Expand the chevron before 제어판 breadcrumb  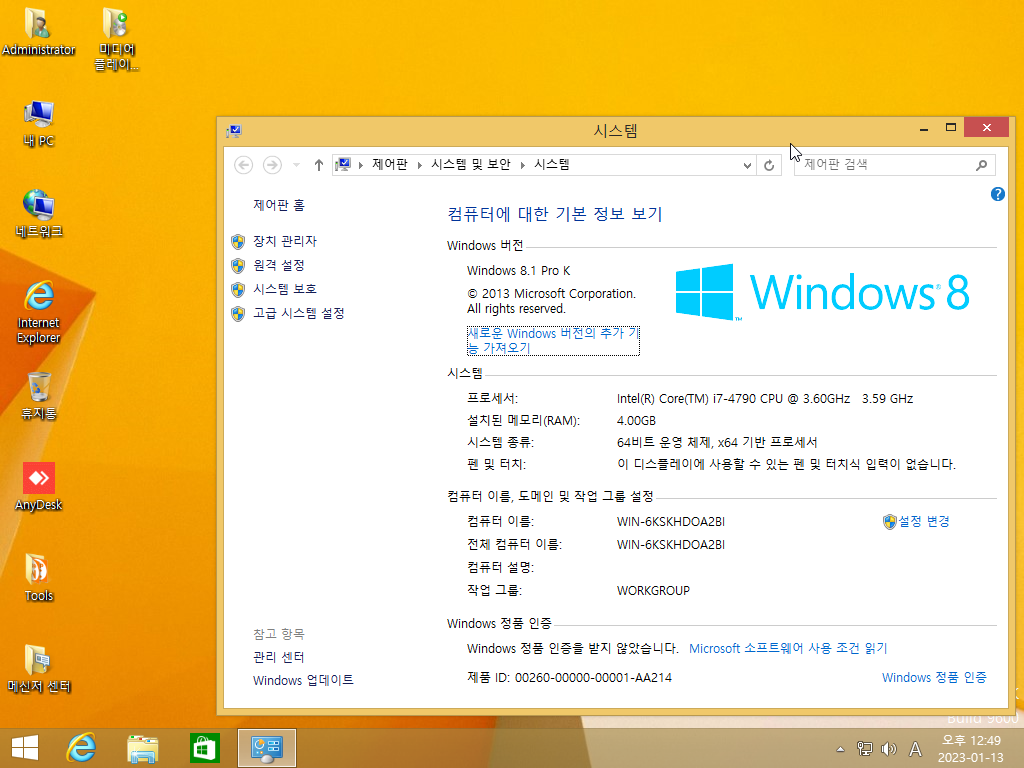point(360,165)
